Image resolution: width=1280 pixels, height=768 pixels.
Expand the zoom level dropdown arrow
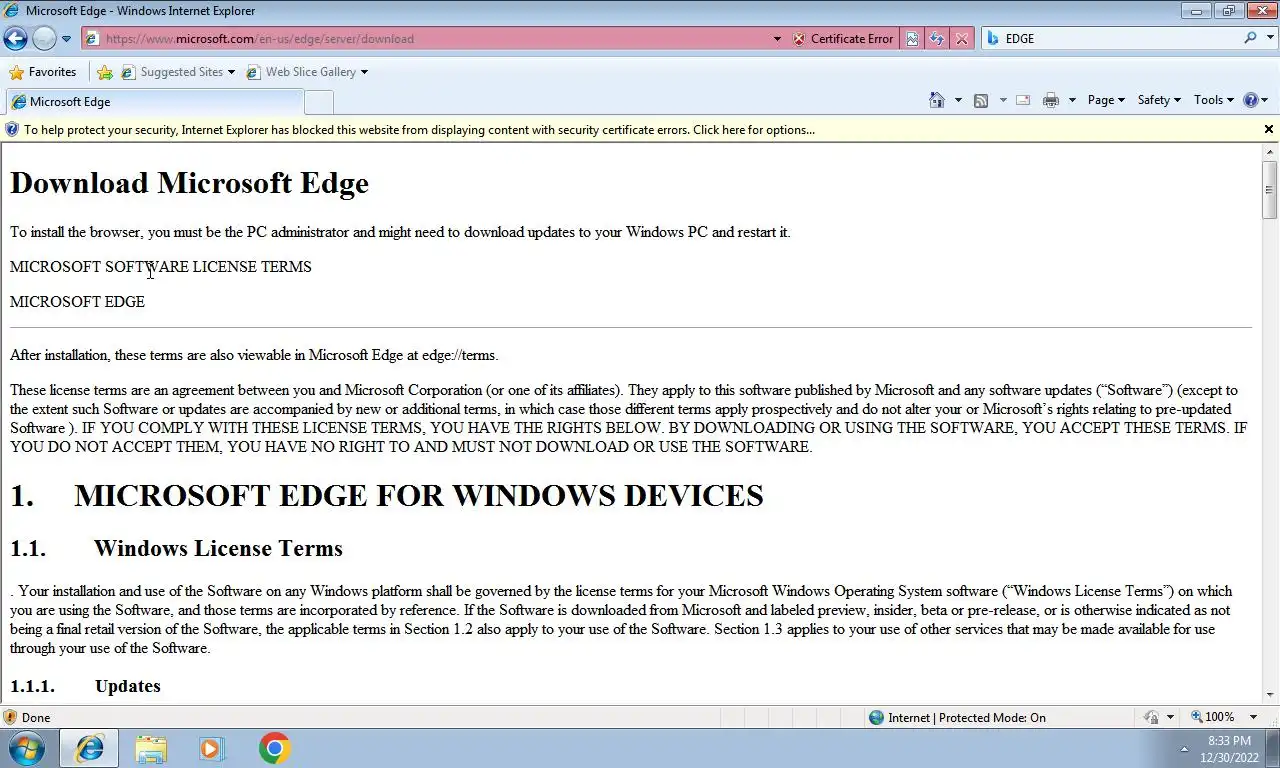1254,717
